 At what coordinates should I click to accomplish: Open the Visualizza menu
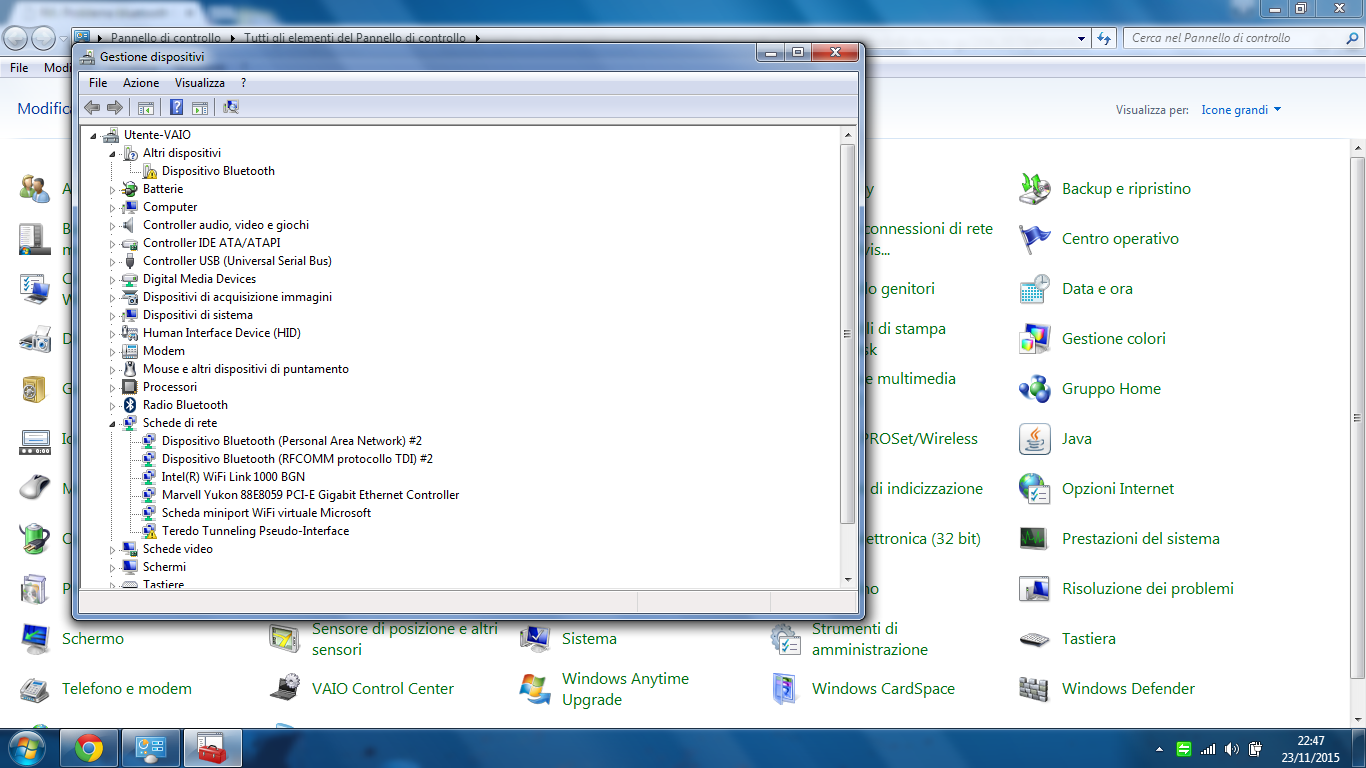click(x=200, y=83)
